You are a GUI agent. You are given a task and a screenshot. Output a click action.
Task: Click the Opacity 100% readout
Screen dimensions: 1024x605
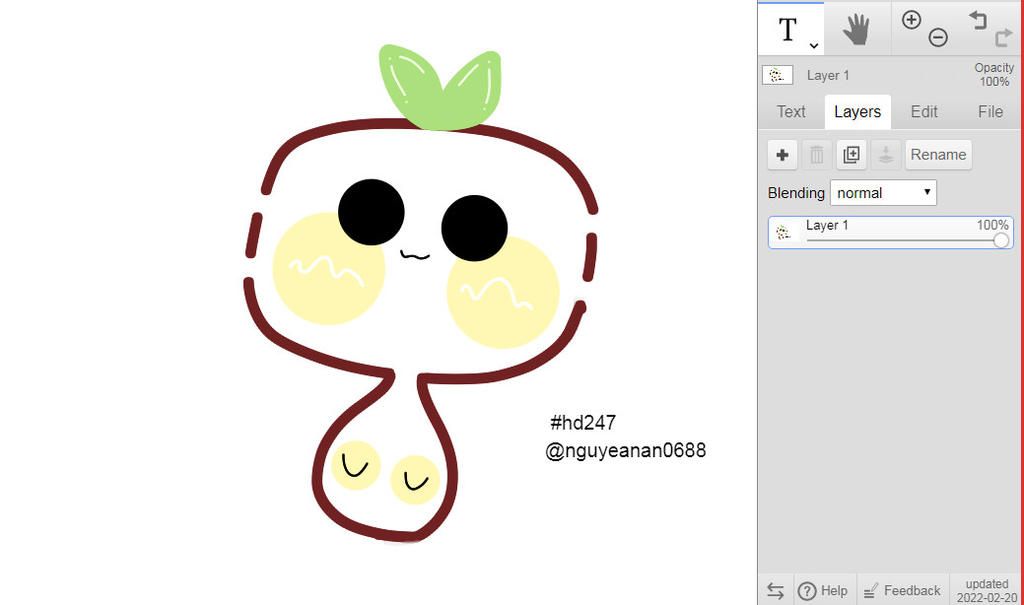(994, 74)
